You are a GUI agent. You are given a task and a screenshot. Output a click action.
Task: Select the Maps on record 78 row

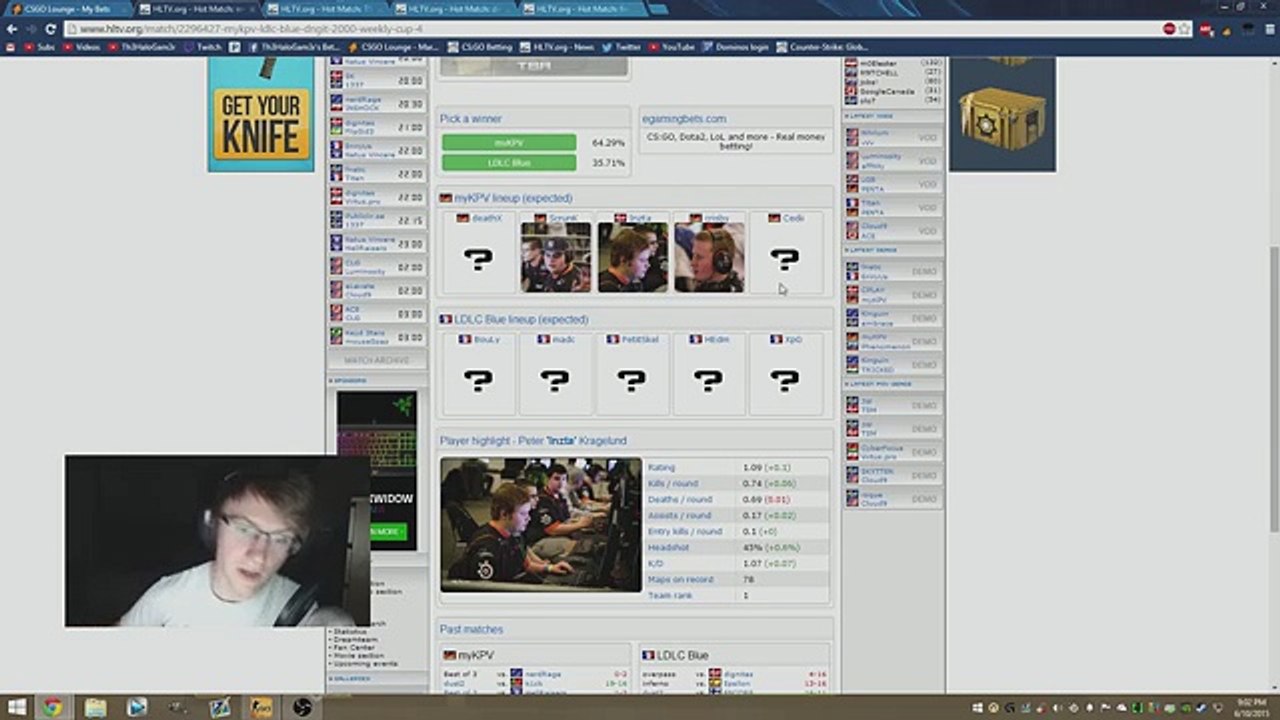tap(737, 579)
